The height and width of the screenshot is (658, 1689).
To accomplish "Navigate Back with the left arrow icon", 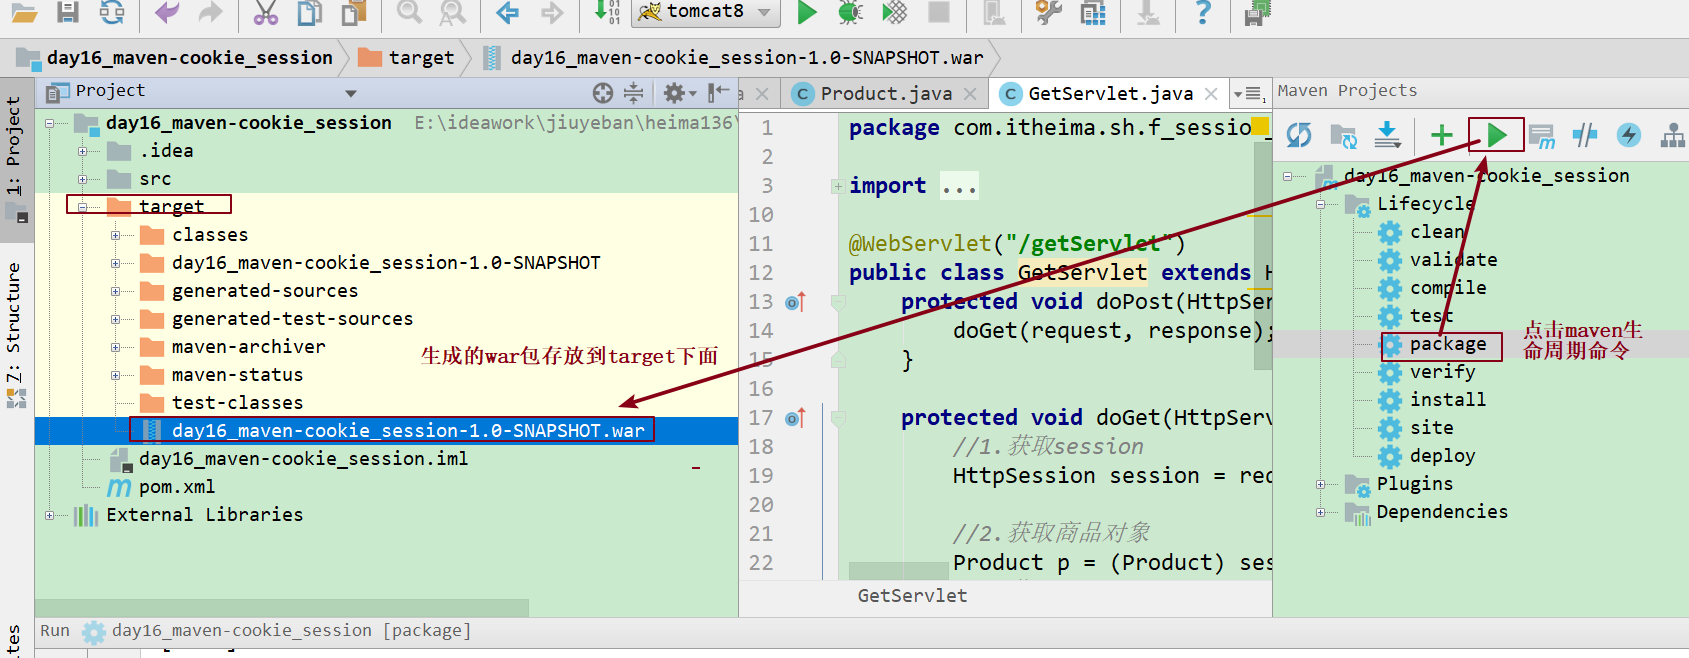I will click(x=508, y=12).
